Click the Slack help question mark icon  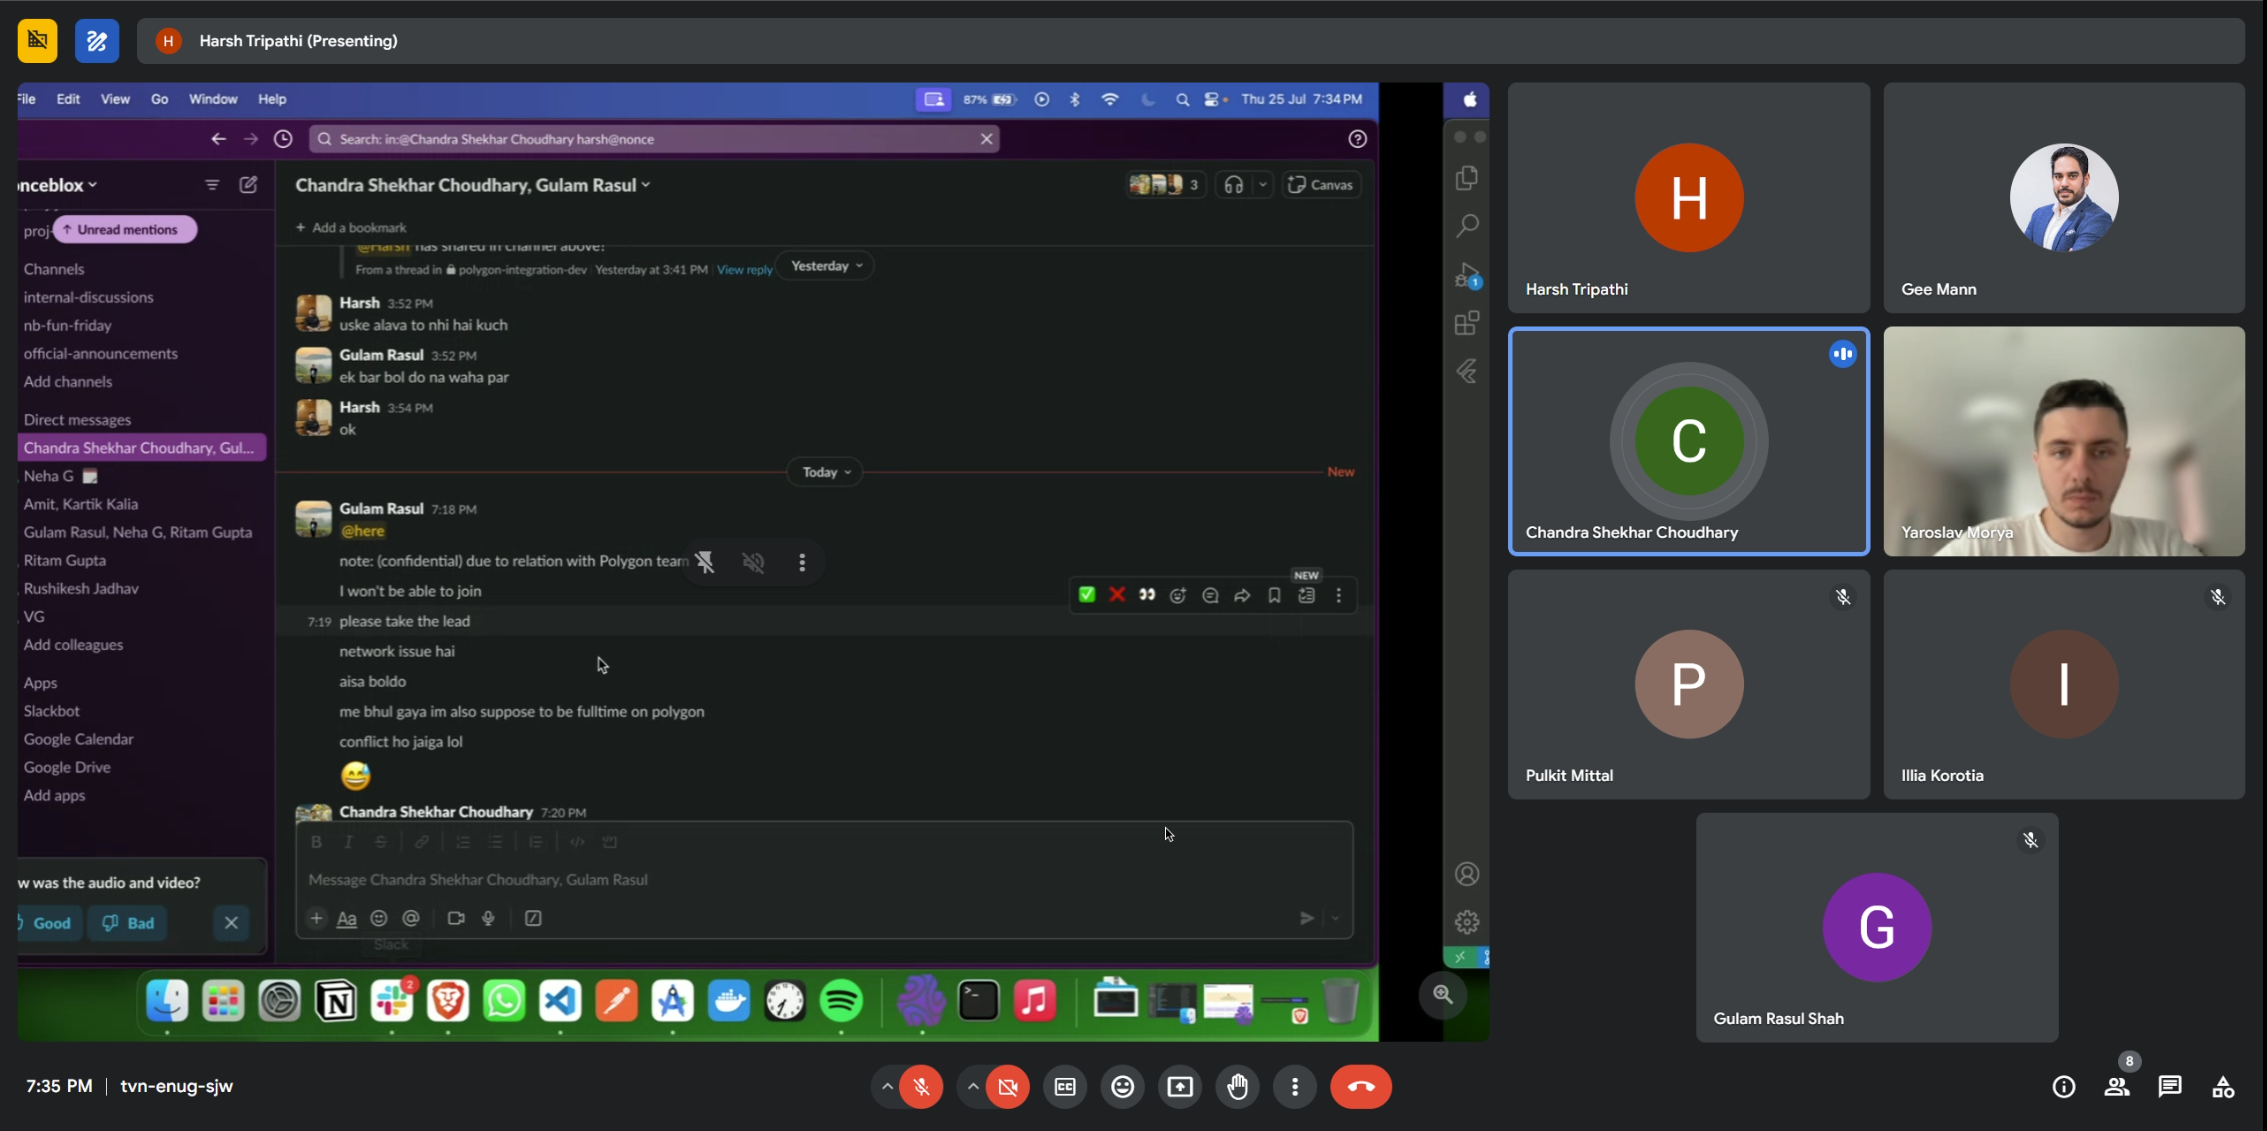point(1357,139)
